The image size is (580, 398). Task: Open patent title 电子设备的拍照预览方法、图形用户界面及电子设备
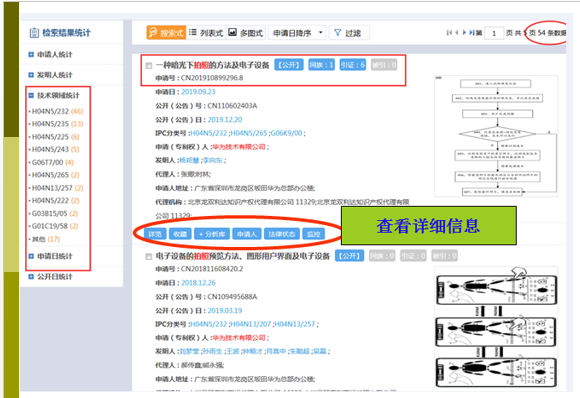coord(242,256)
